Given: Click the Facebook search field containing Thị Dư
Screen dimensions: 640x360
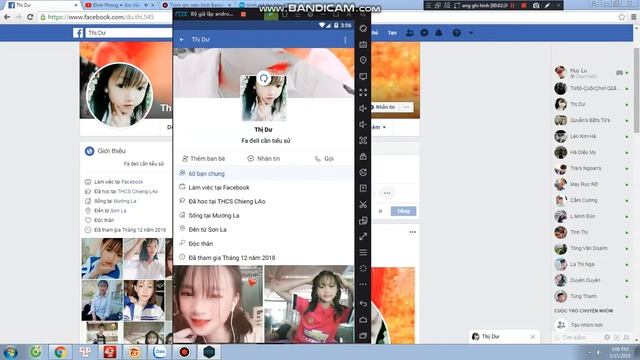Looking at the screenshot, I should [x=129, y=33].
